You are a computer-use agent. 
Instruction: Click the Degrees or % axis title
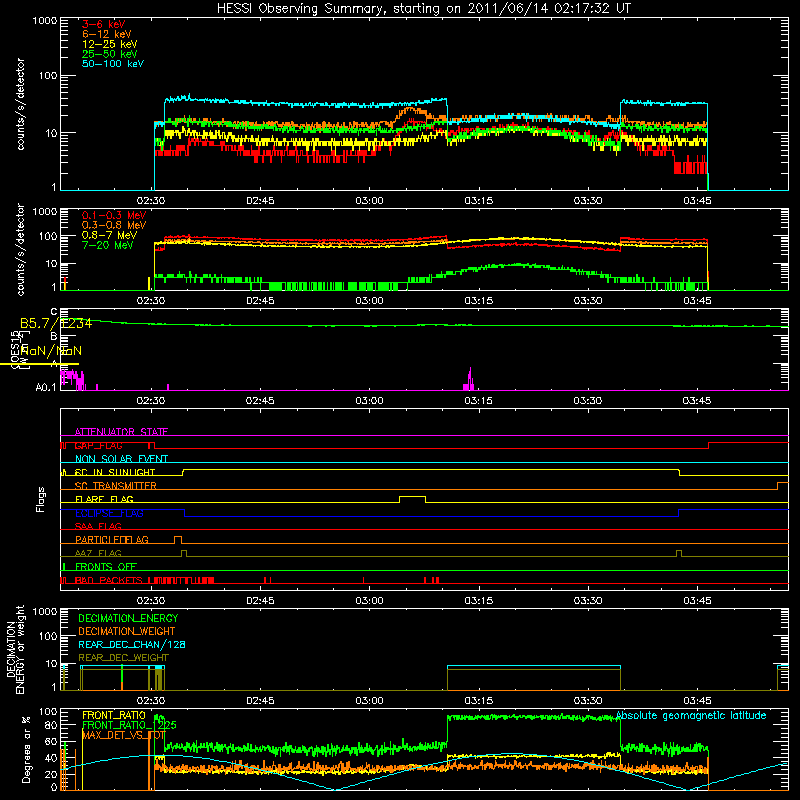pos(26,749)
